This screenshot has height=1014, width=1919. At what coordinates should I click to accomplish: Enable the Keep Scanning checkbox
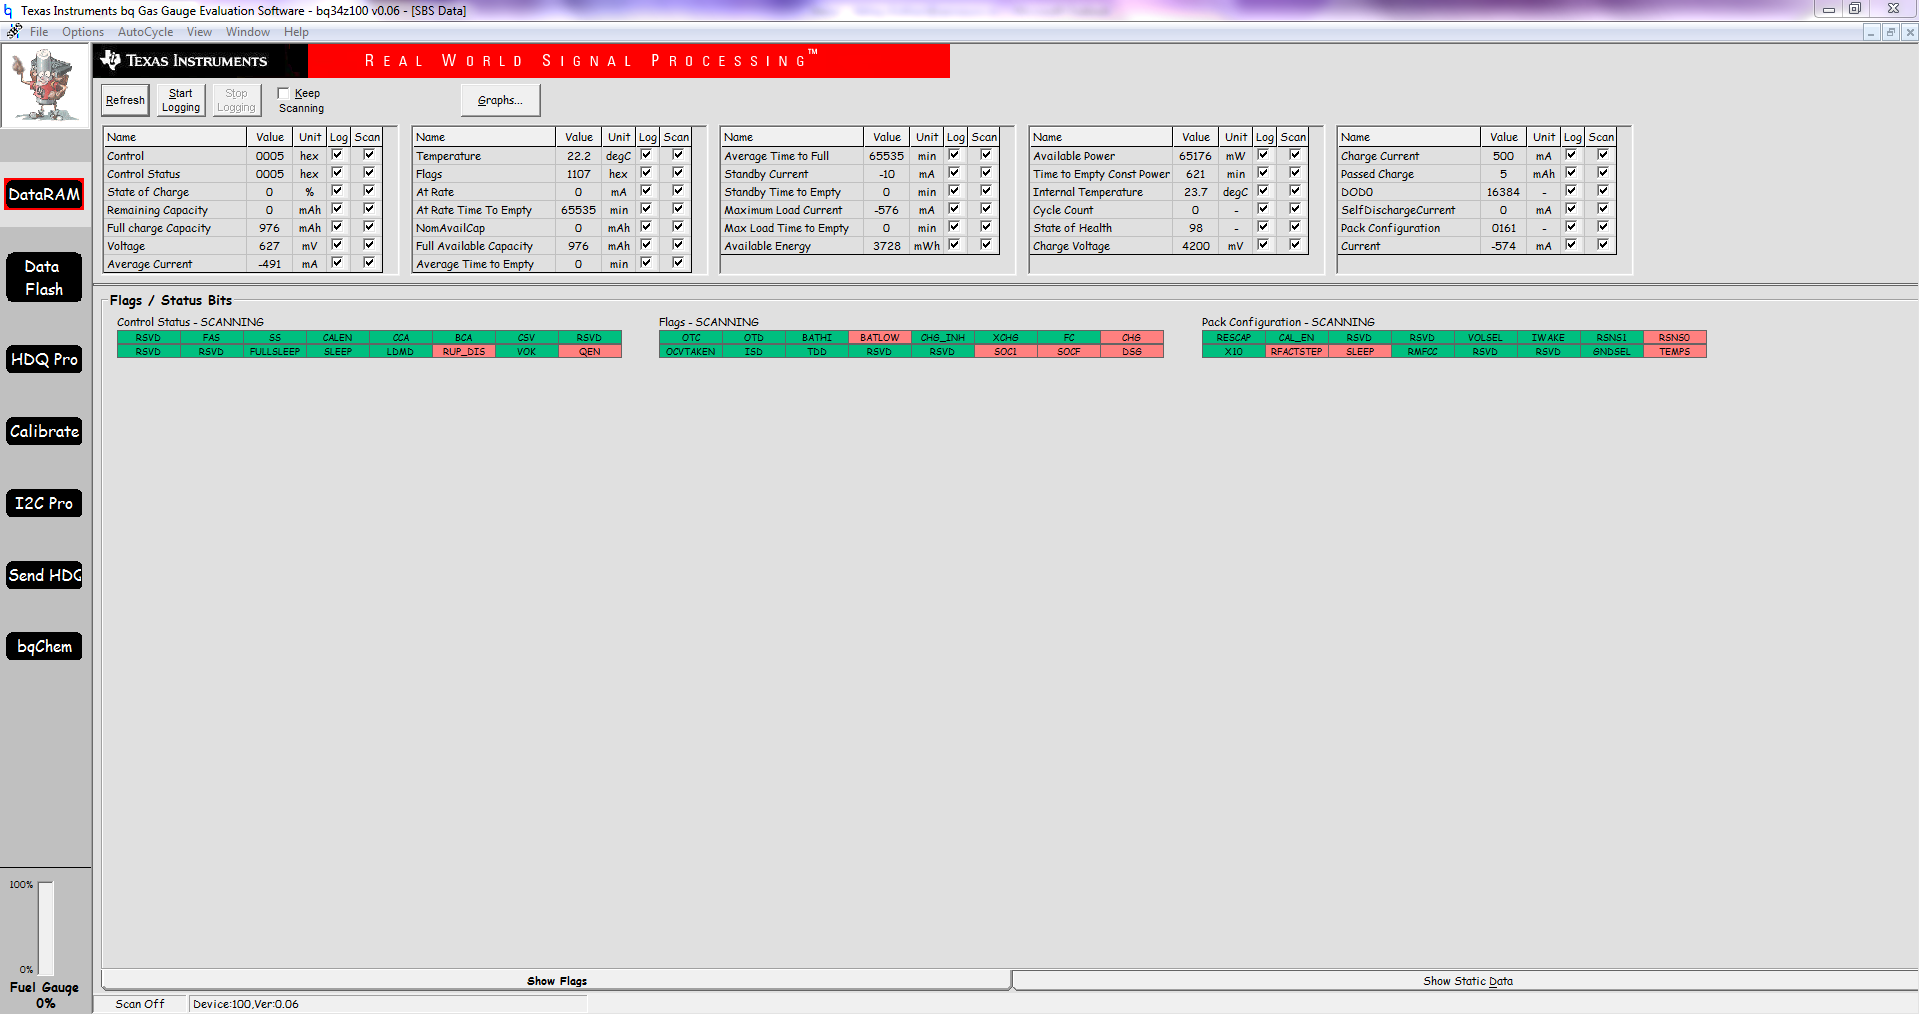pyautogui.click(x=283, y=93)
